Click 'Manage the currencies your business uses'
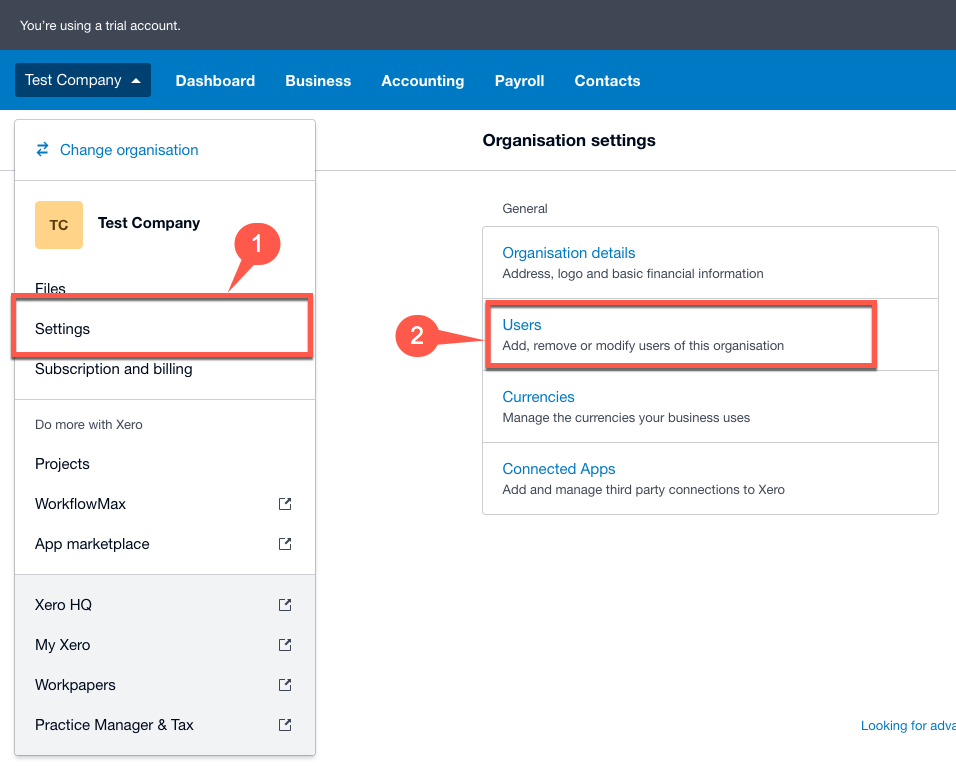The width and height of the screenshot is (956, 772). tap(626, 418)
